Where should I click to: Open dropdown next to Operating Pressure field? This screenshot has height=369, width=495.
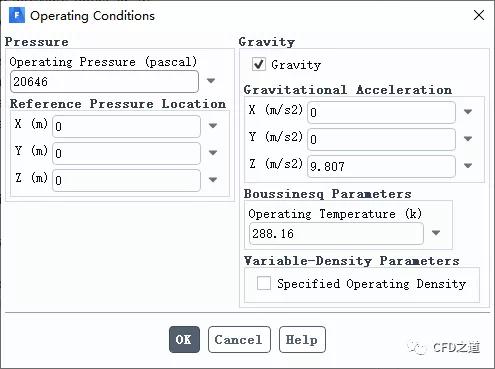click(x=211, y=81)
